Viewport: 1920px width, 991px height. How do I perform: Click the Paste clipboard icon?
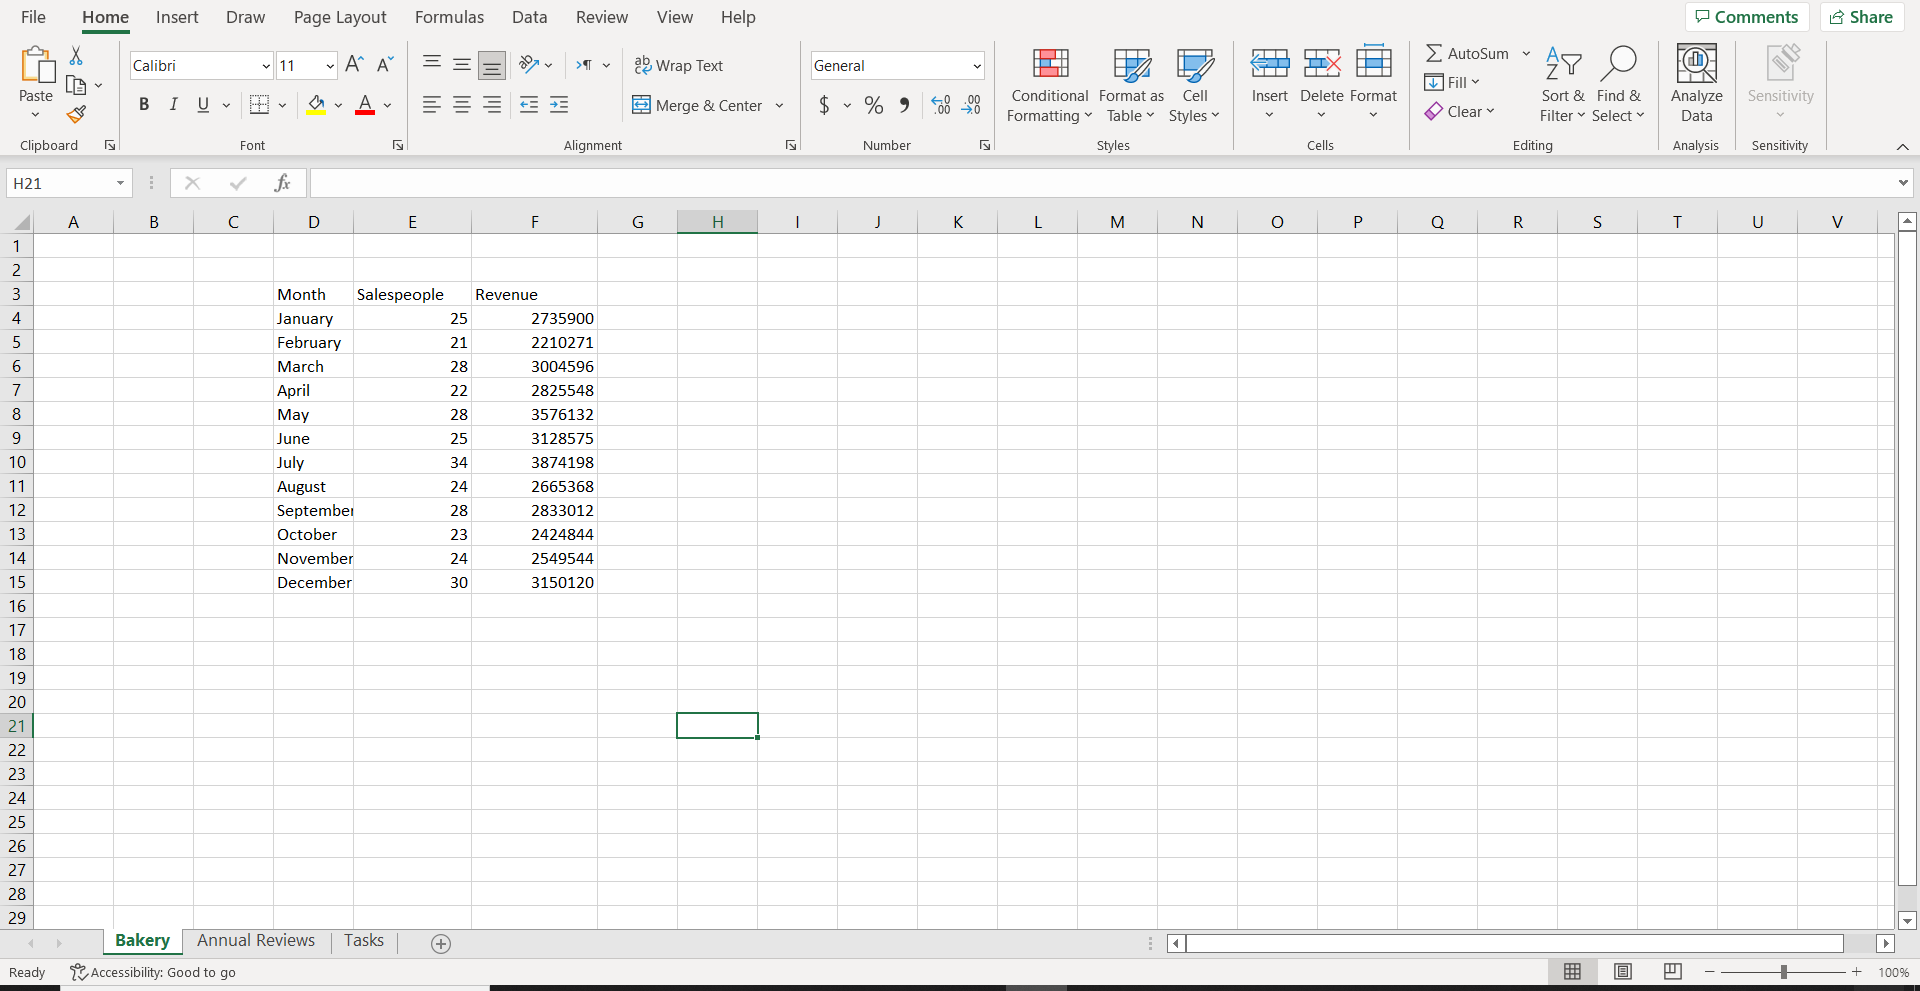[36, 66]
